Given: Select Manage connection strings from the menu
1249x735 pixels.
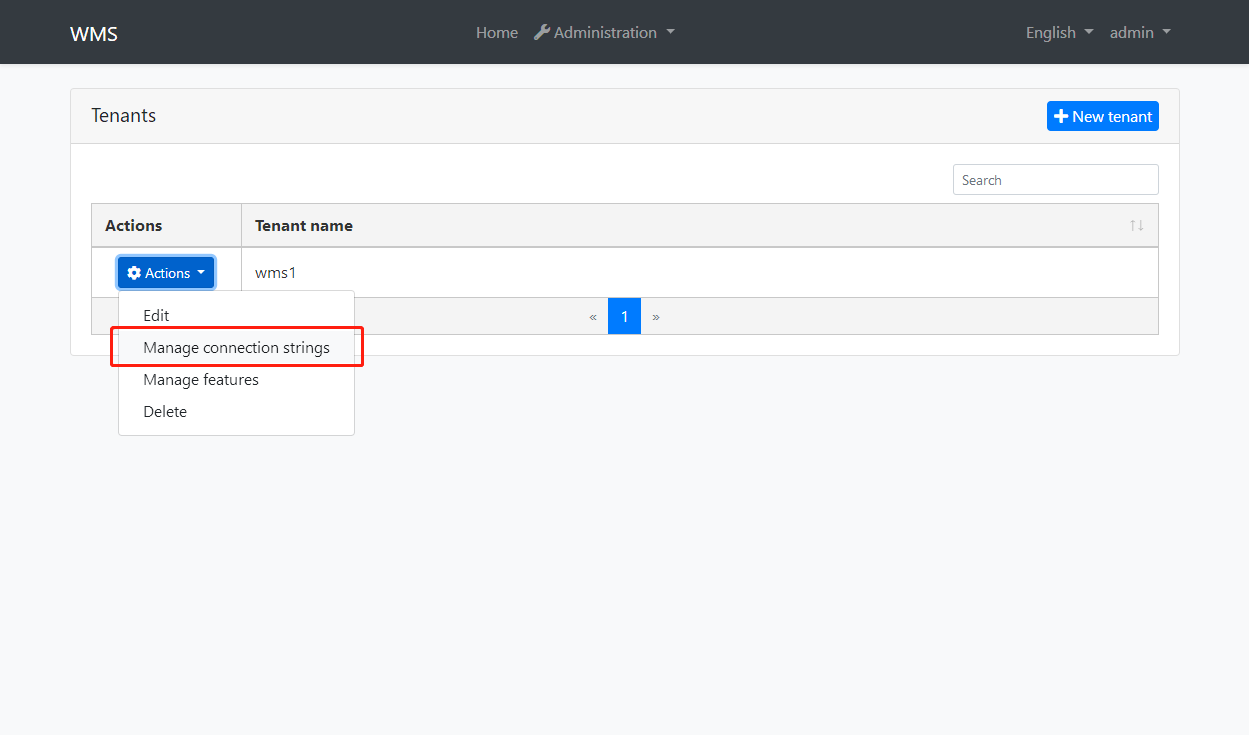Looking at the screenshot, I should (x=236, y=347).
